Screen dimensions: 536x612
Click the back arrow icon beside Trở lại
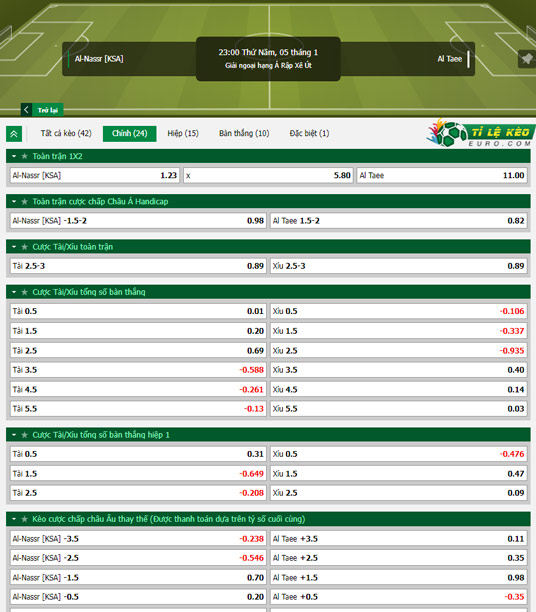click(26, 110)
